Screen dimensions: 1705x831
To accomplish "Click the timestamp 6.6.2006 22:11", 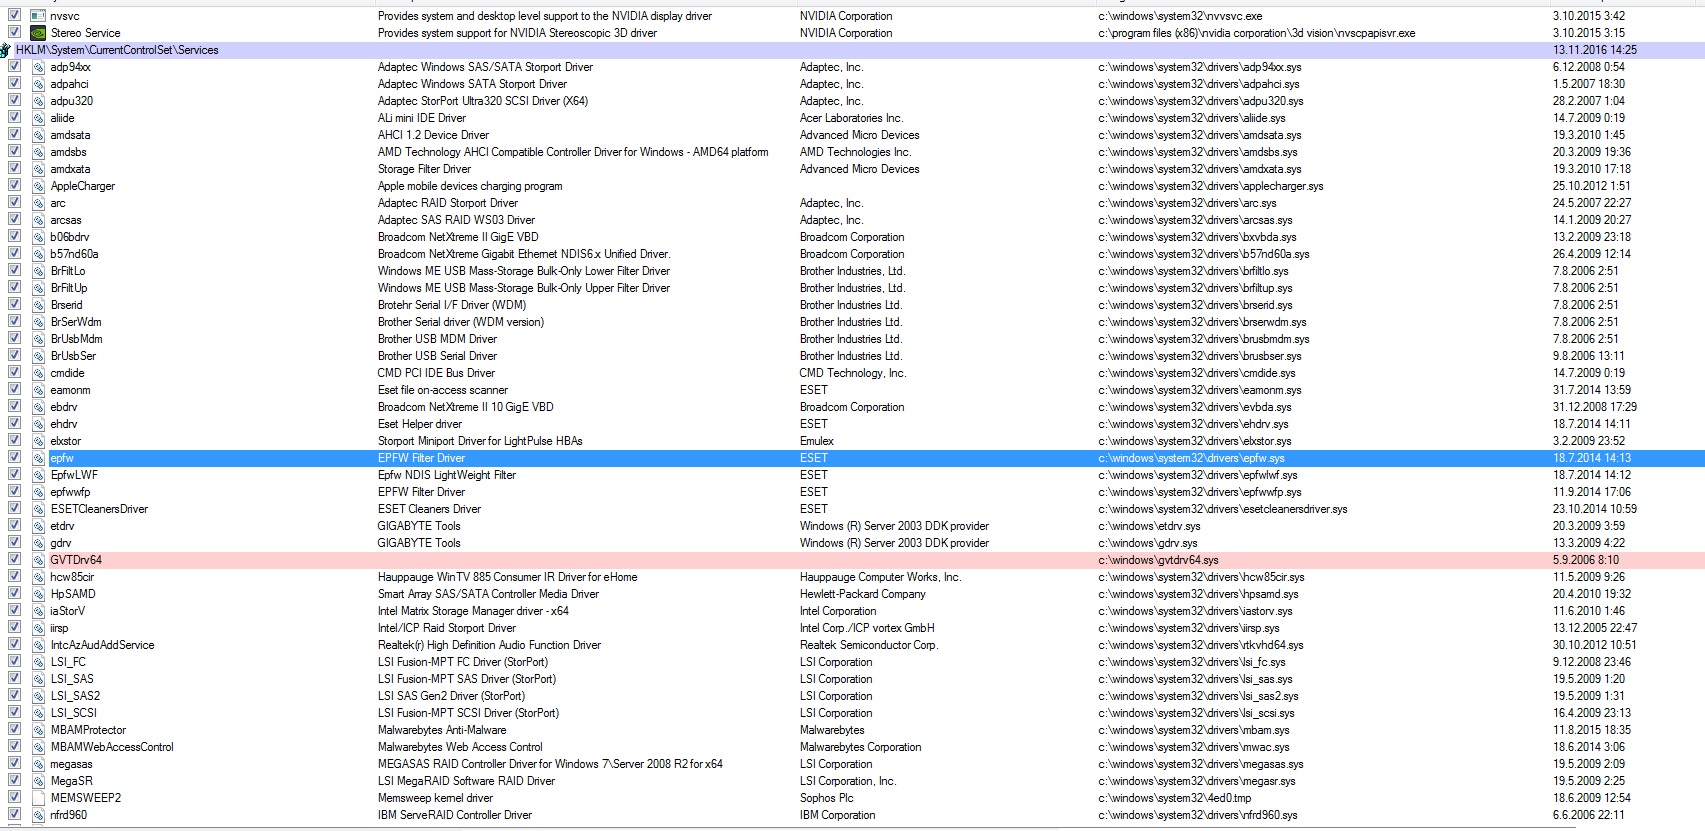I will pos(1589,815).
